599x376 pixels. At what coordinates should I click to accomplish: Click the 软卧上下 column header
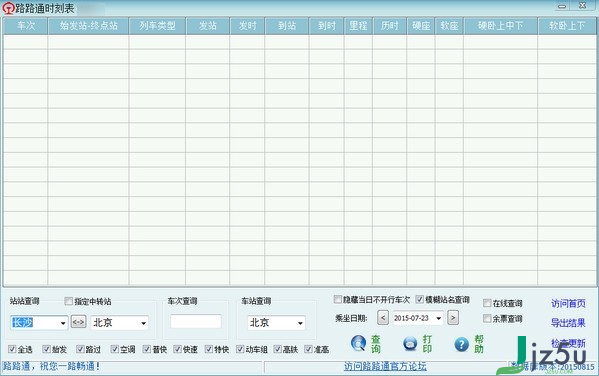click(x=567, y=26)
